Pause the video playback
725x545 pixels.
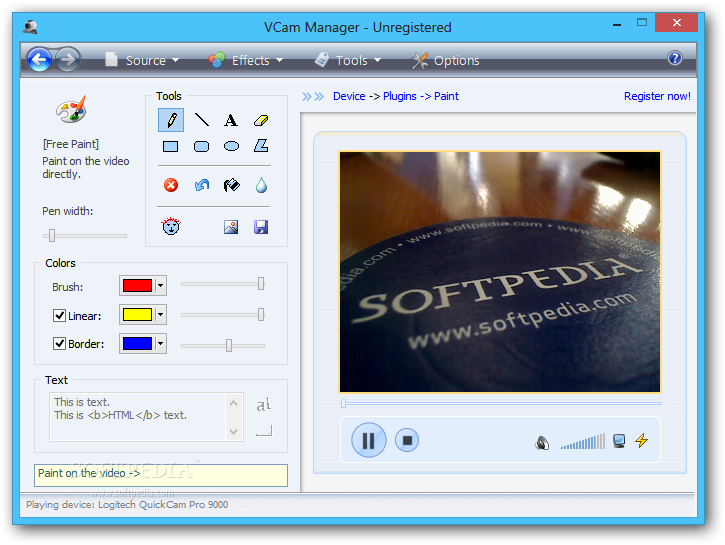click(x=369, y=441)
